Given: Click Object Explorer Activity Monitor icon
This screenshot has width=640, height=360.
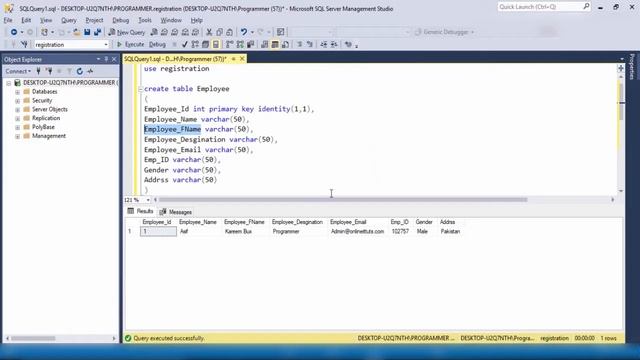Looking at the screenshot, I should click(x=90, y=71).
